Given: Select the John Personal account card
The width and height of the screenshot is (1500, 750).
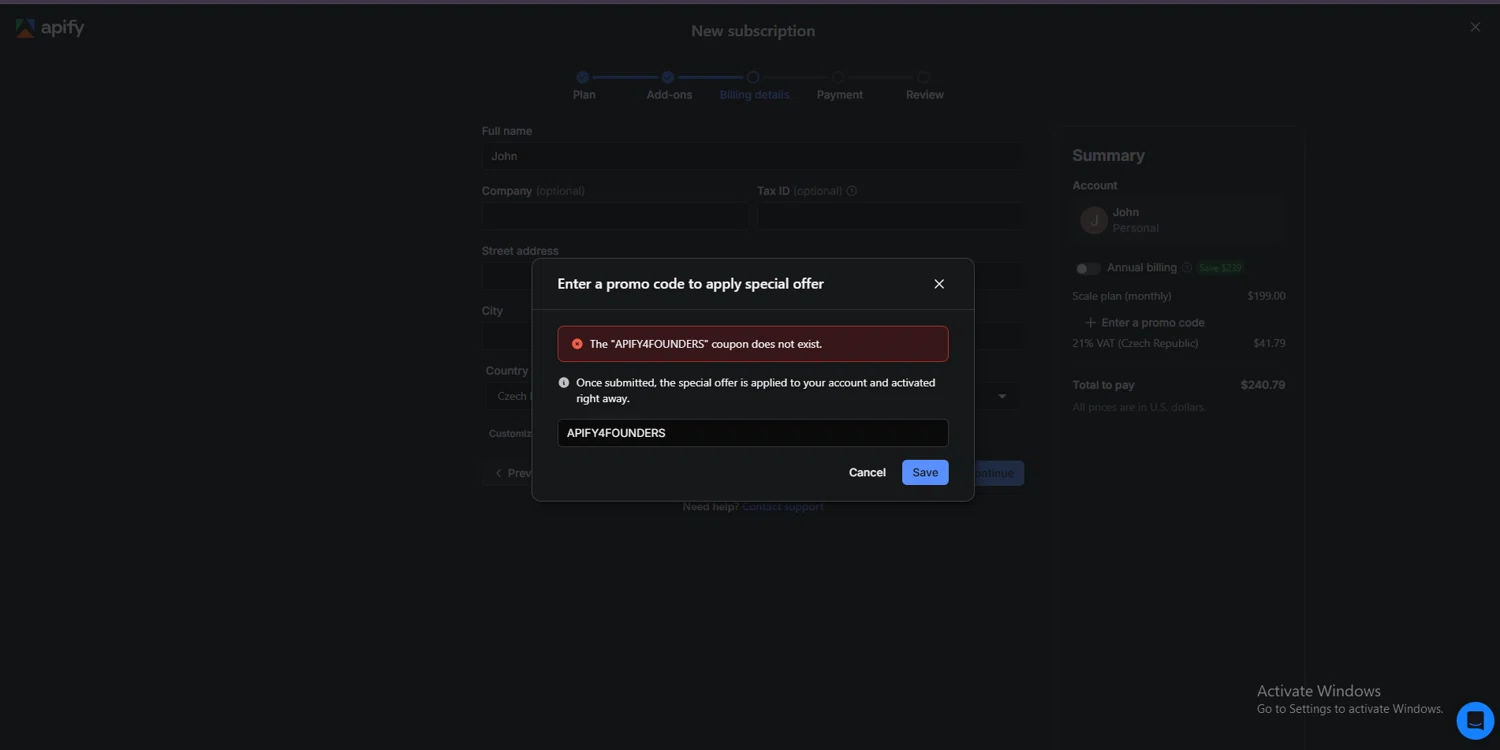Looking at the screenshot, I should tap(1178, 220).
